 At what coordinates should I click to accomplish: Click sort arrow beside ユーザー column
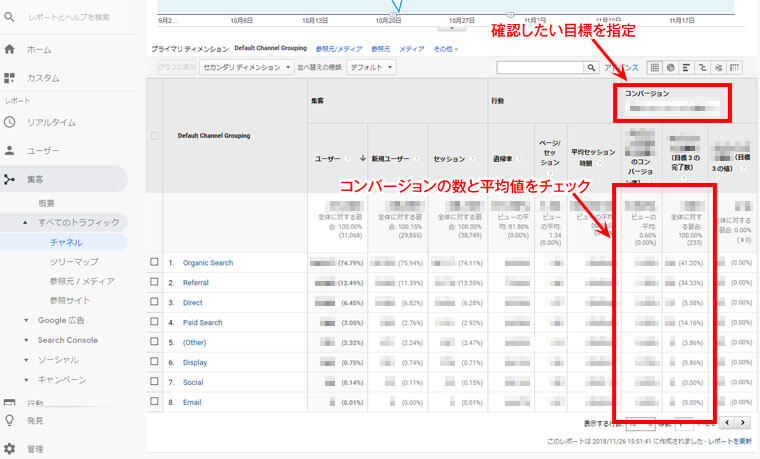(363, 158)
